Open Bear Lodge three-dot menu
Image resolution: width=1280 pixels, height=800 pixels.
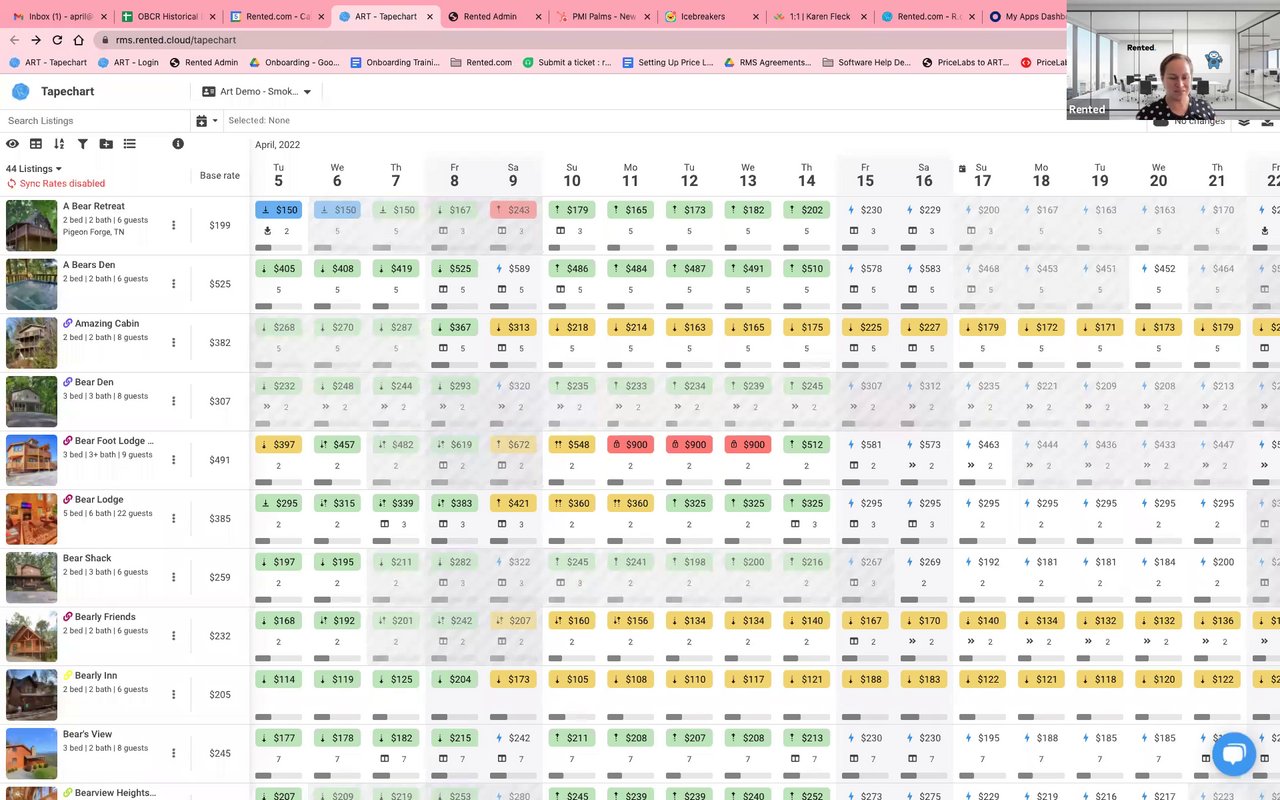[173, 519]
